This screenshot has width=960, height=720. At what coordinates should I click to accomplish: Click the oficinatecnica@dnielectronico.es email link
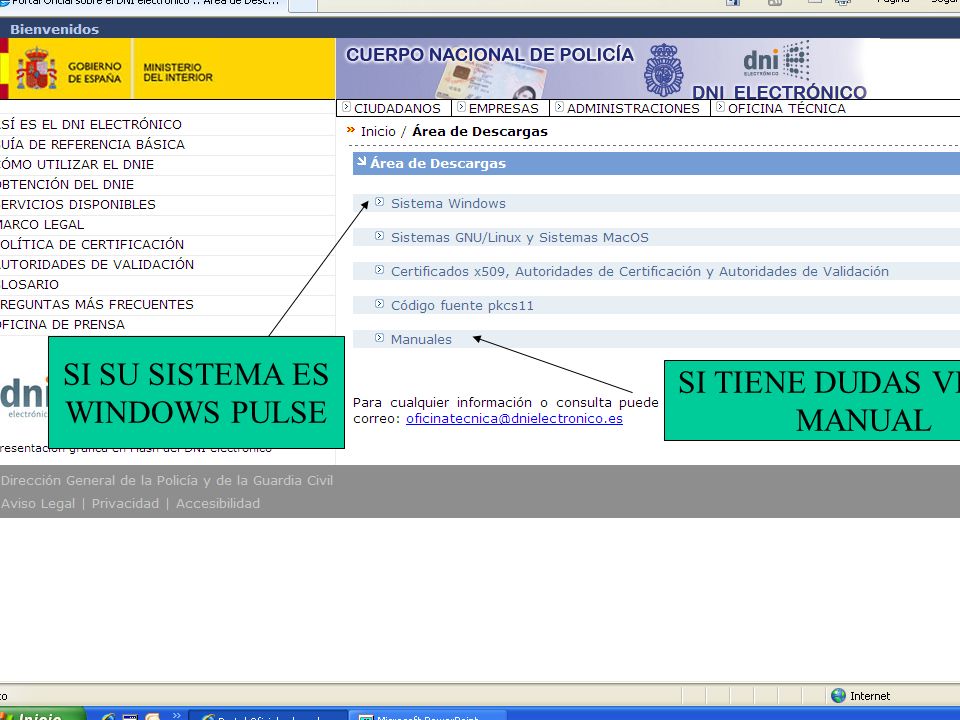pos(514,419)
